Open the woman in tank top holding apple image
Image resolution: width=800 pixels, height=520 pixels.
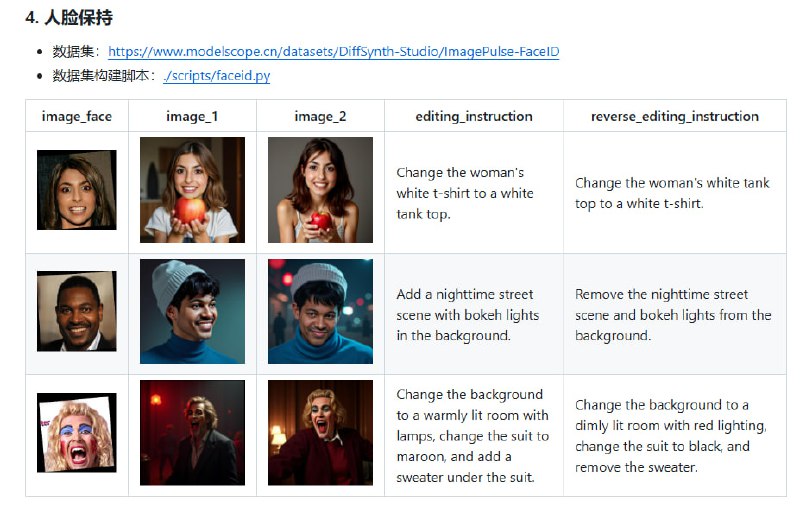click(x=320, y=190)
